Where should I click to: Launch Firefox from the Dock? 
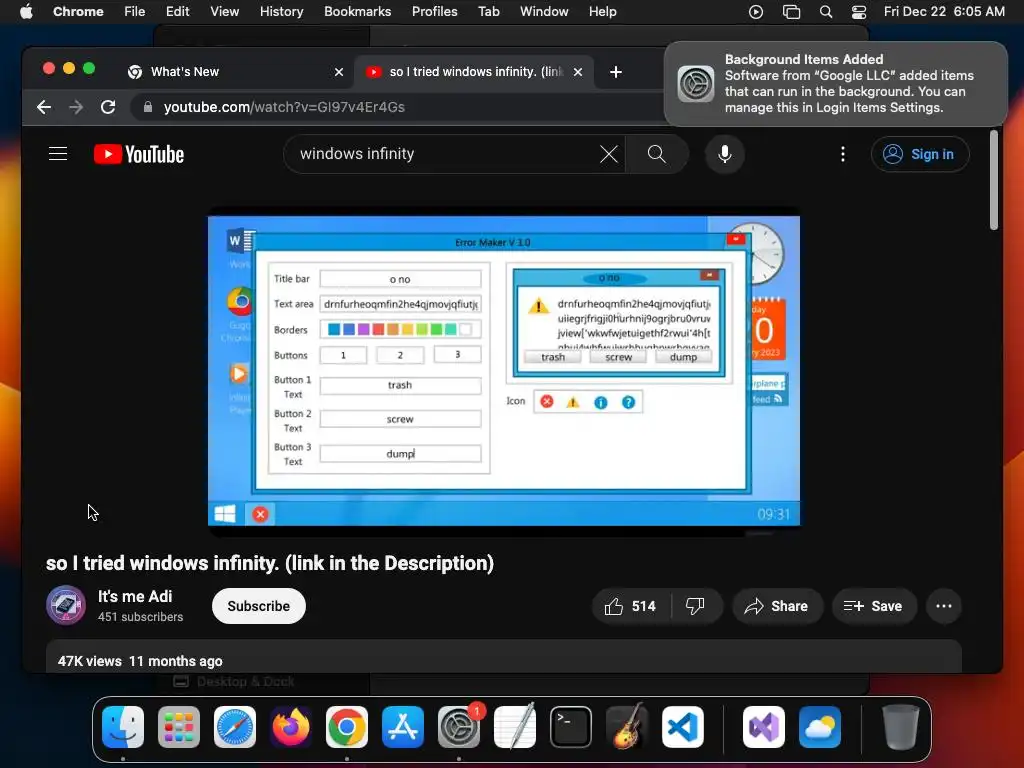point(291,727)
